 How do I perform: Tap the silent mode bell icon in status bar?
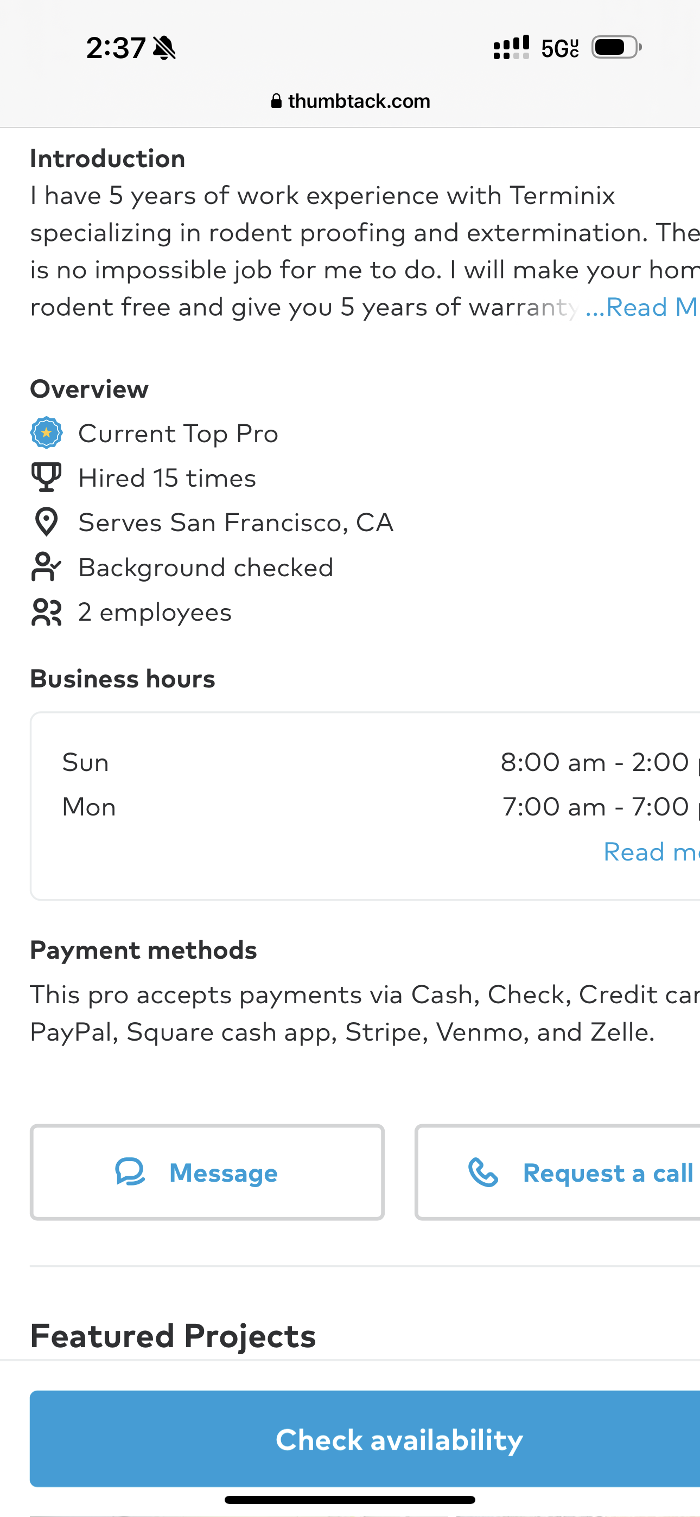(x=164, y=48)
